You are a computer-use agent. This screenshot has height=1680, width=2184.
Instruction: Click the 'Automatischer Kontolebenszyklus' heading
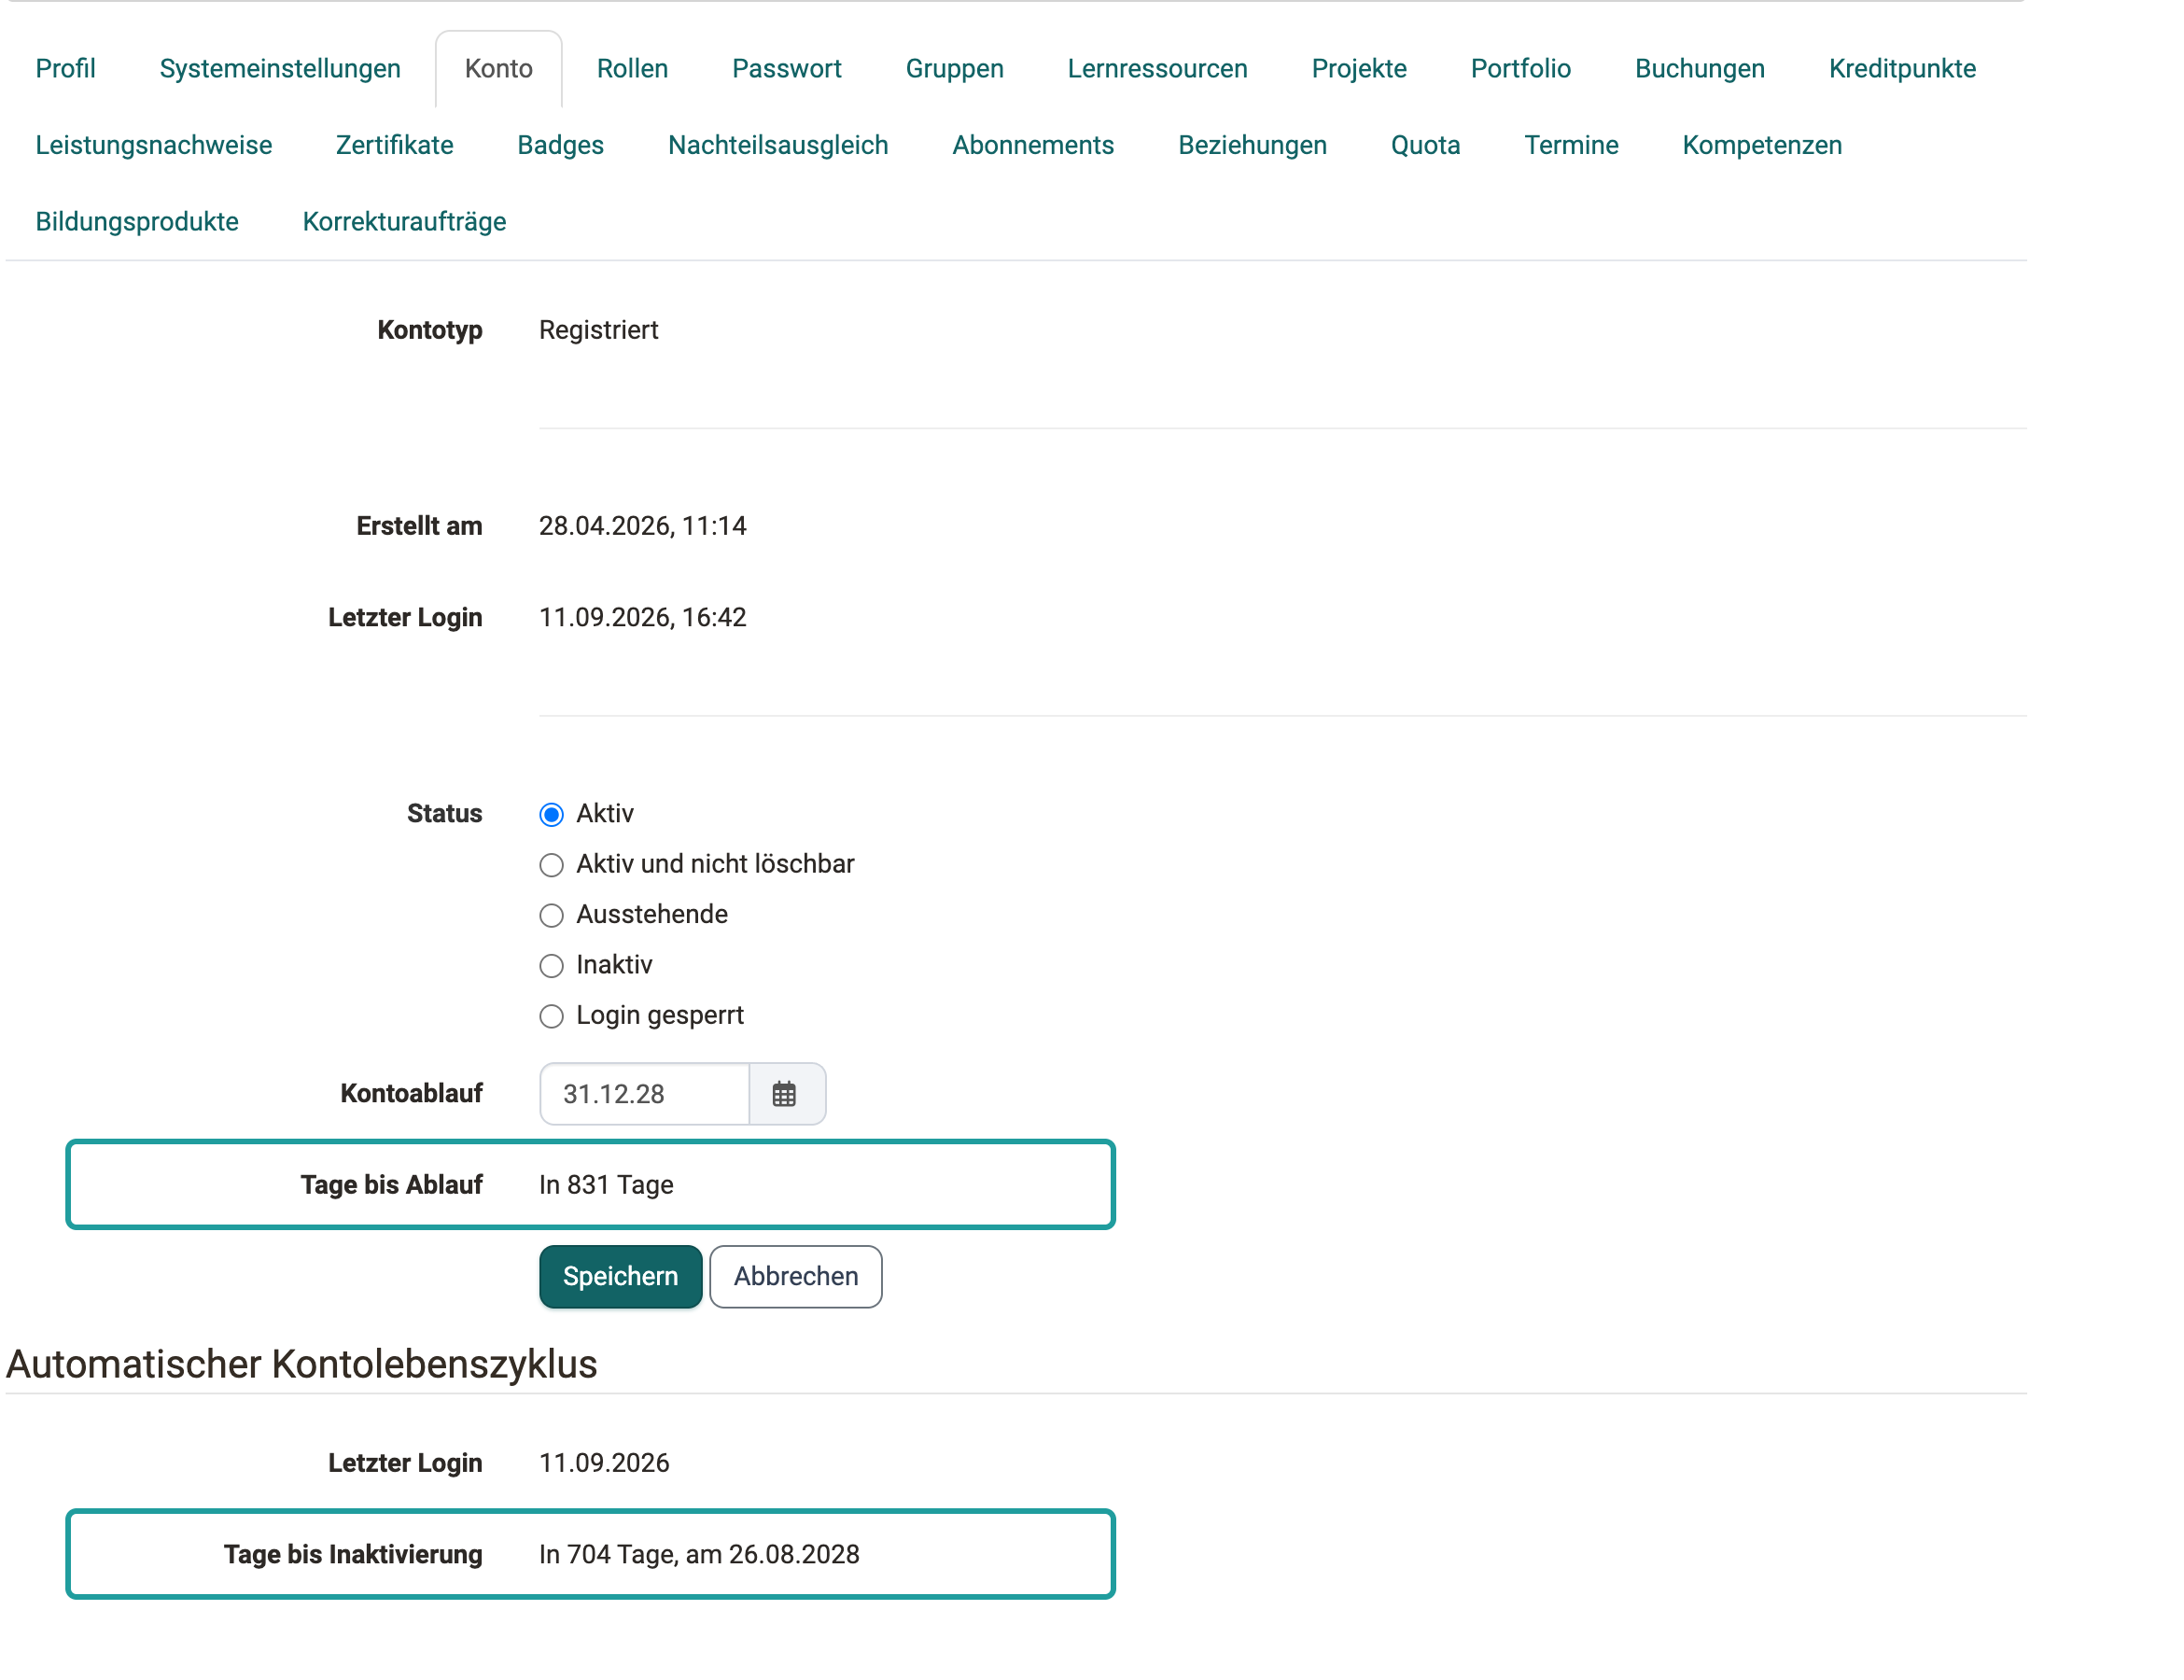point(302,1365)
